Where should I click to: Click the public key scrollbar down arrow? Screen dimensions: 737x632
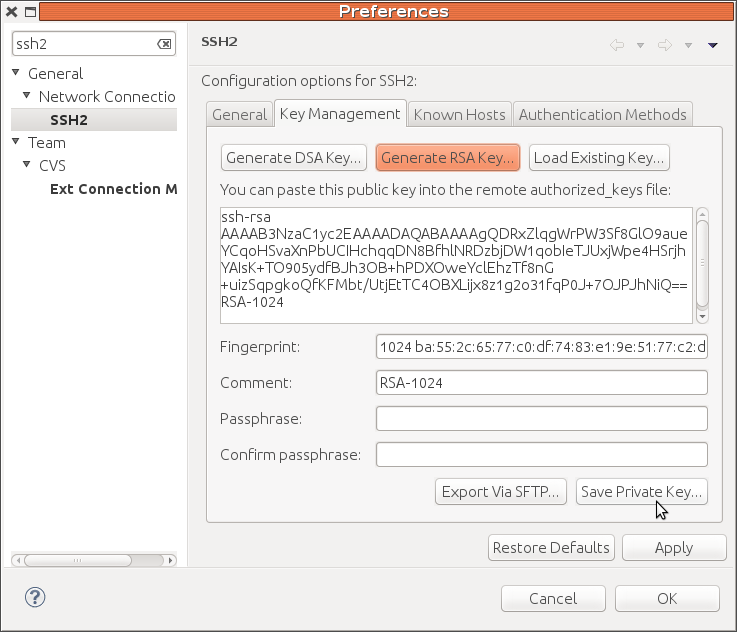(702, 317)
